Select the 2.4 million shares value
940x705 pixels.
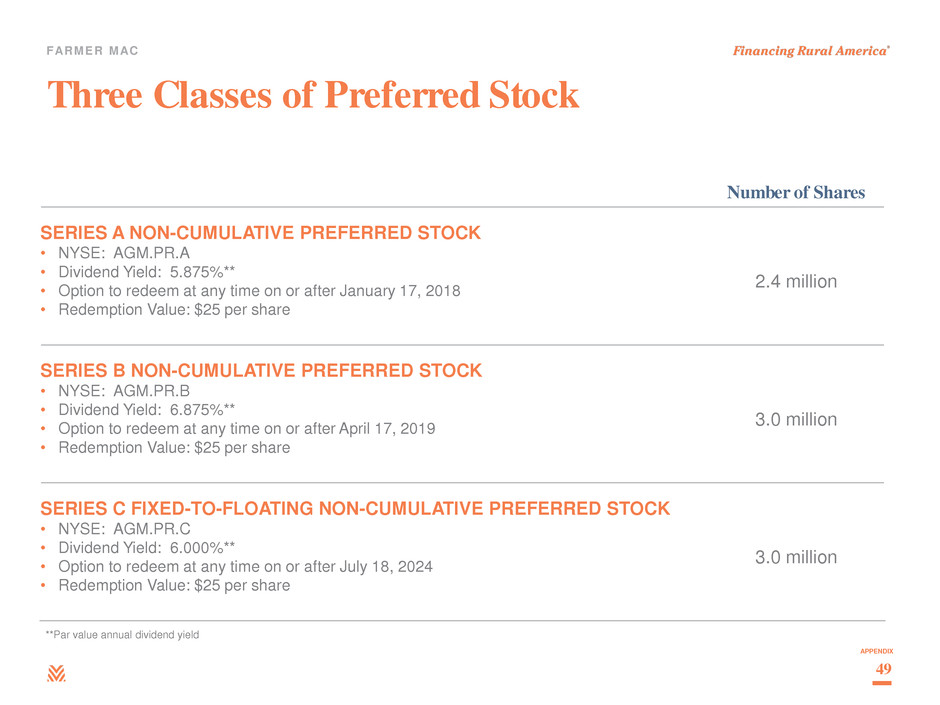click(796, 281)
